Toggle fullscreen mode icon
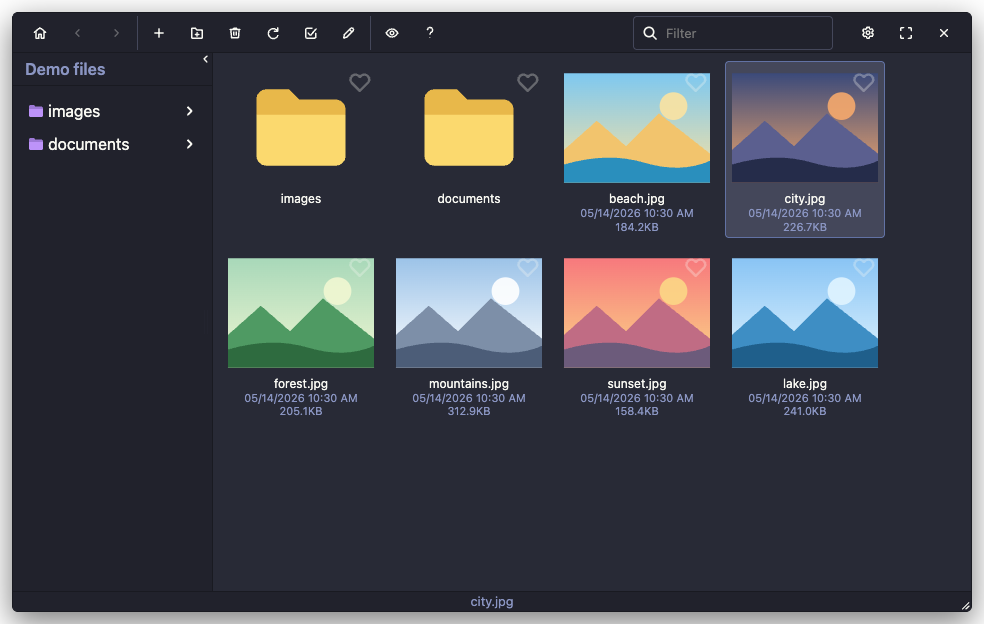 (906, 33)
